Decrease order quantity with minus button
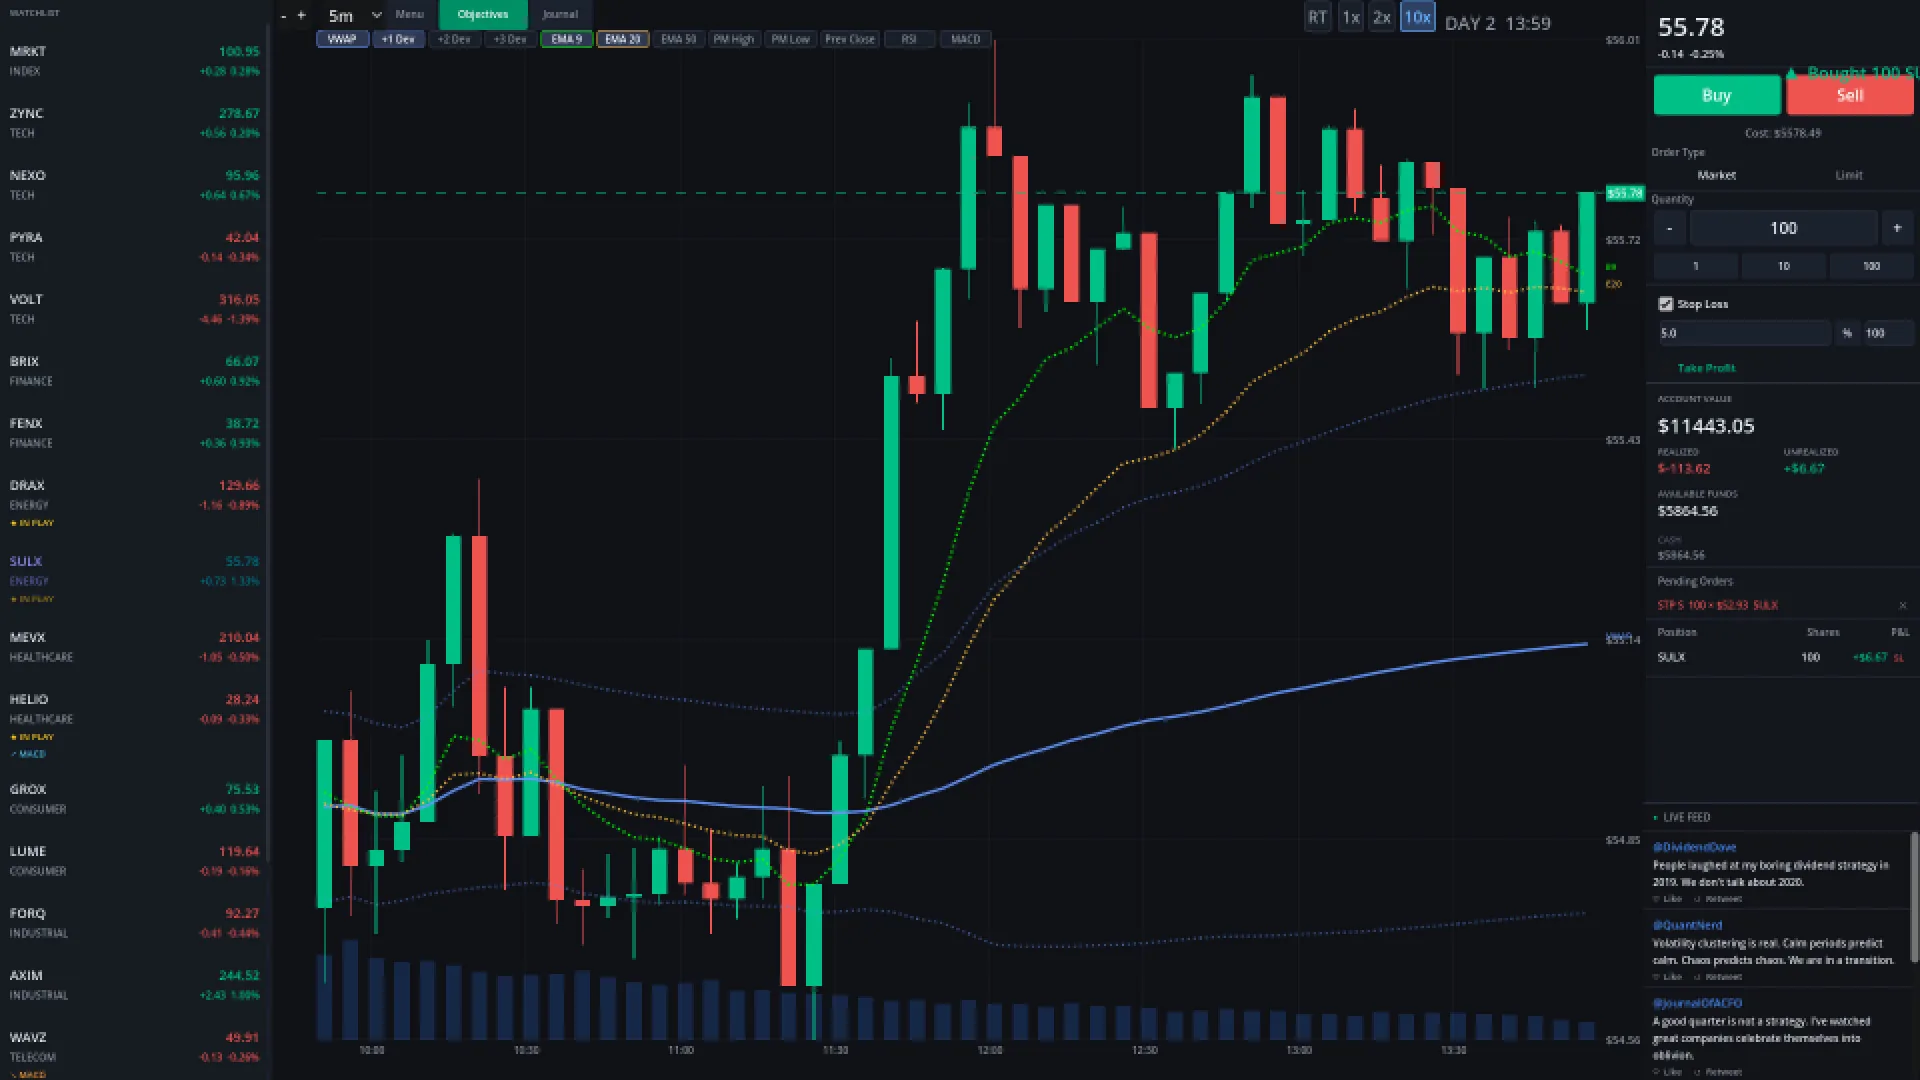The width and height of the screenshot is (1920, 1080). tap(1669, 228)
